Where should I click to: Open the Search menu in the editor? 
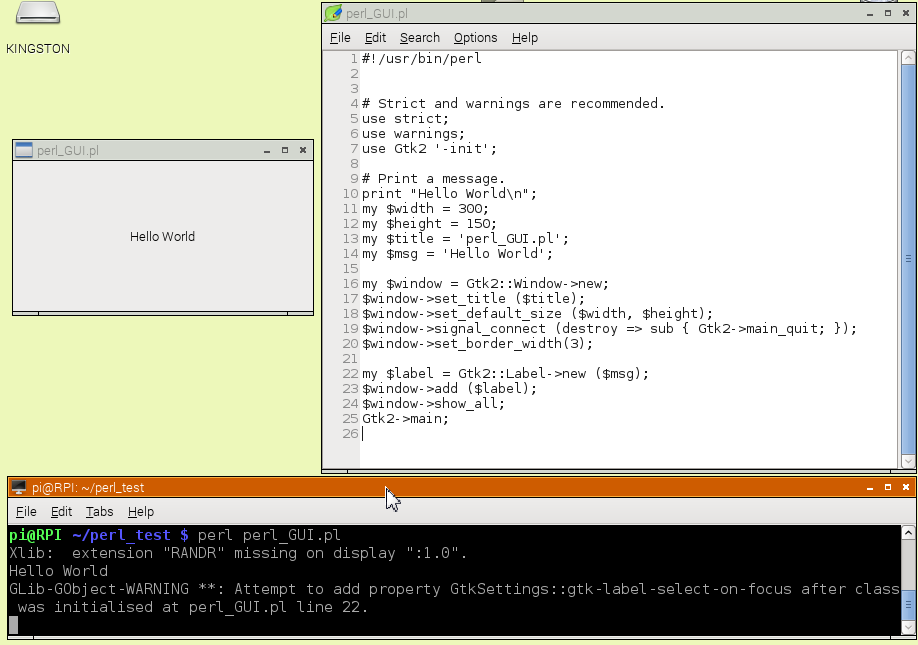(x=419, y=38)
